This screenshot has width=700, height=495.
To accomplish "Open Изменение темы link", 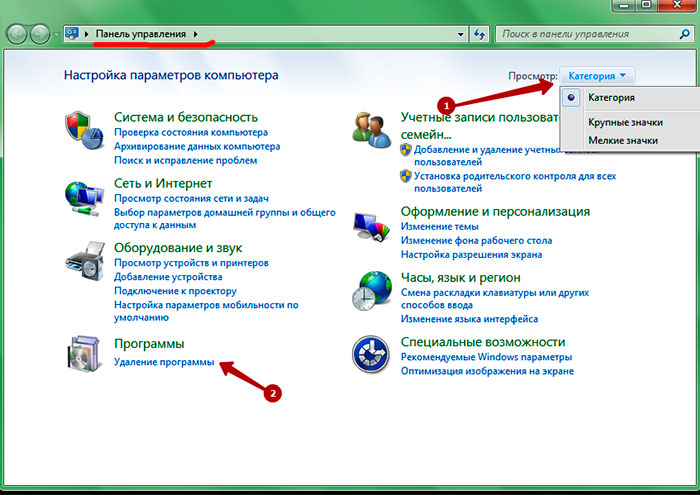I will click(439, 226).
